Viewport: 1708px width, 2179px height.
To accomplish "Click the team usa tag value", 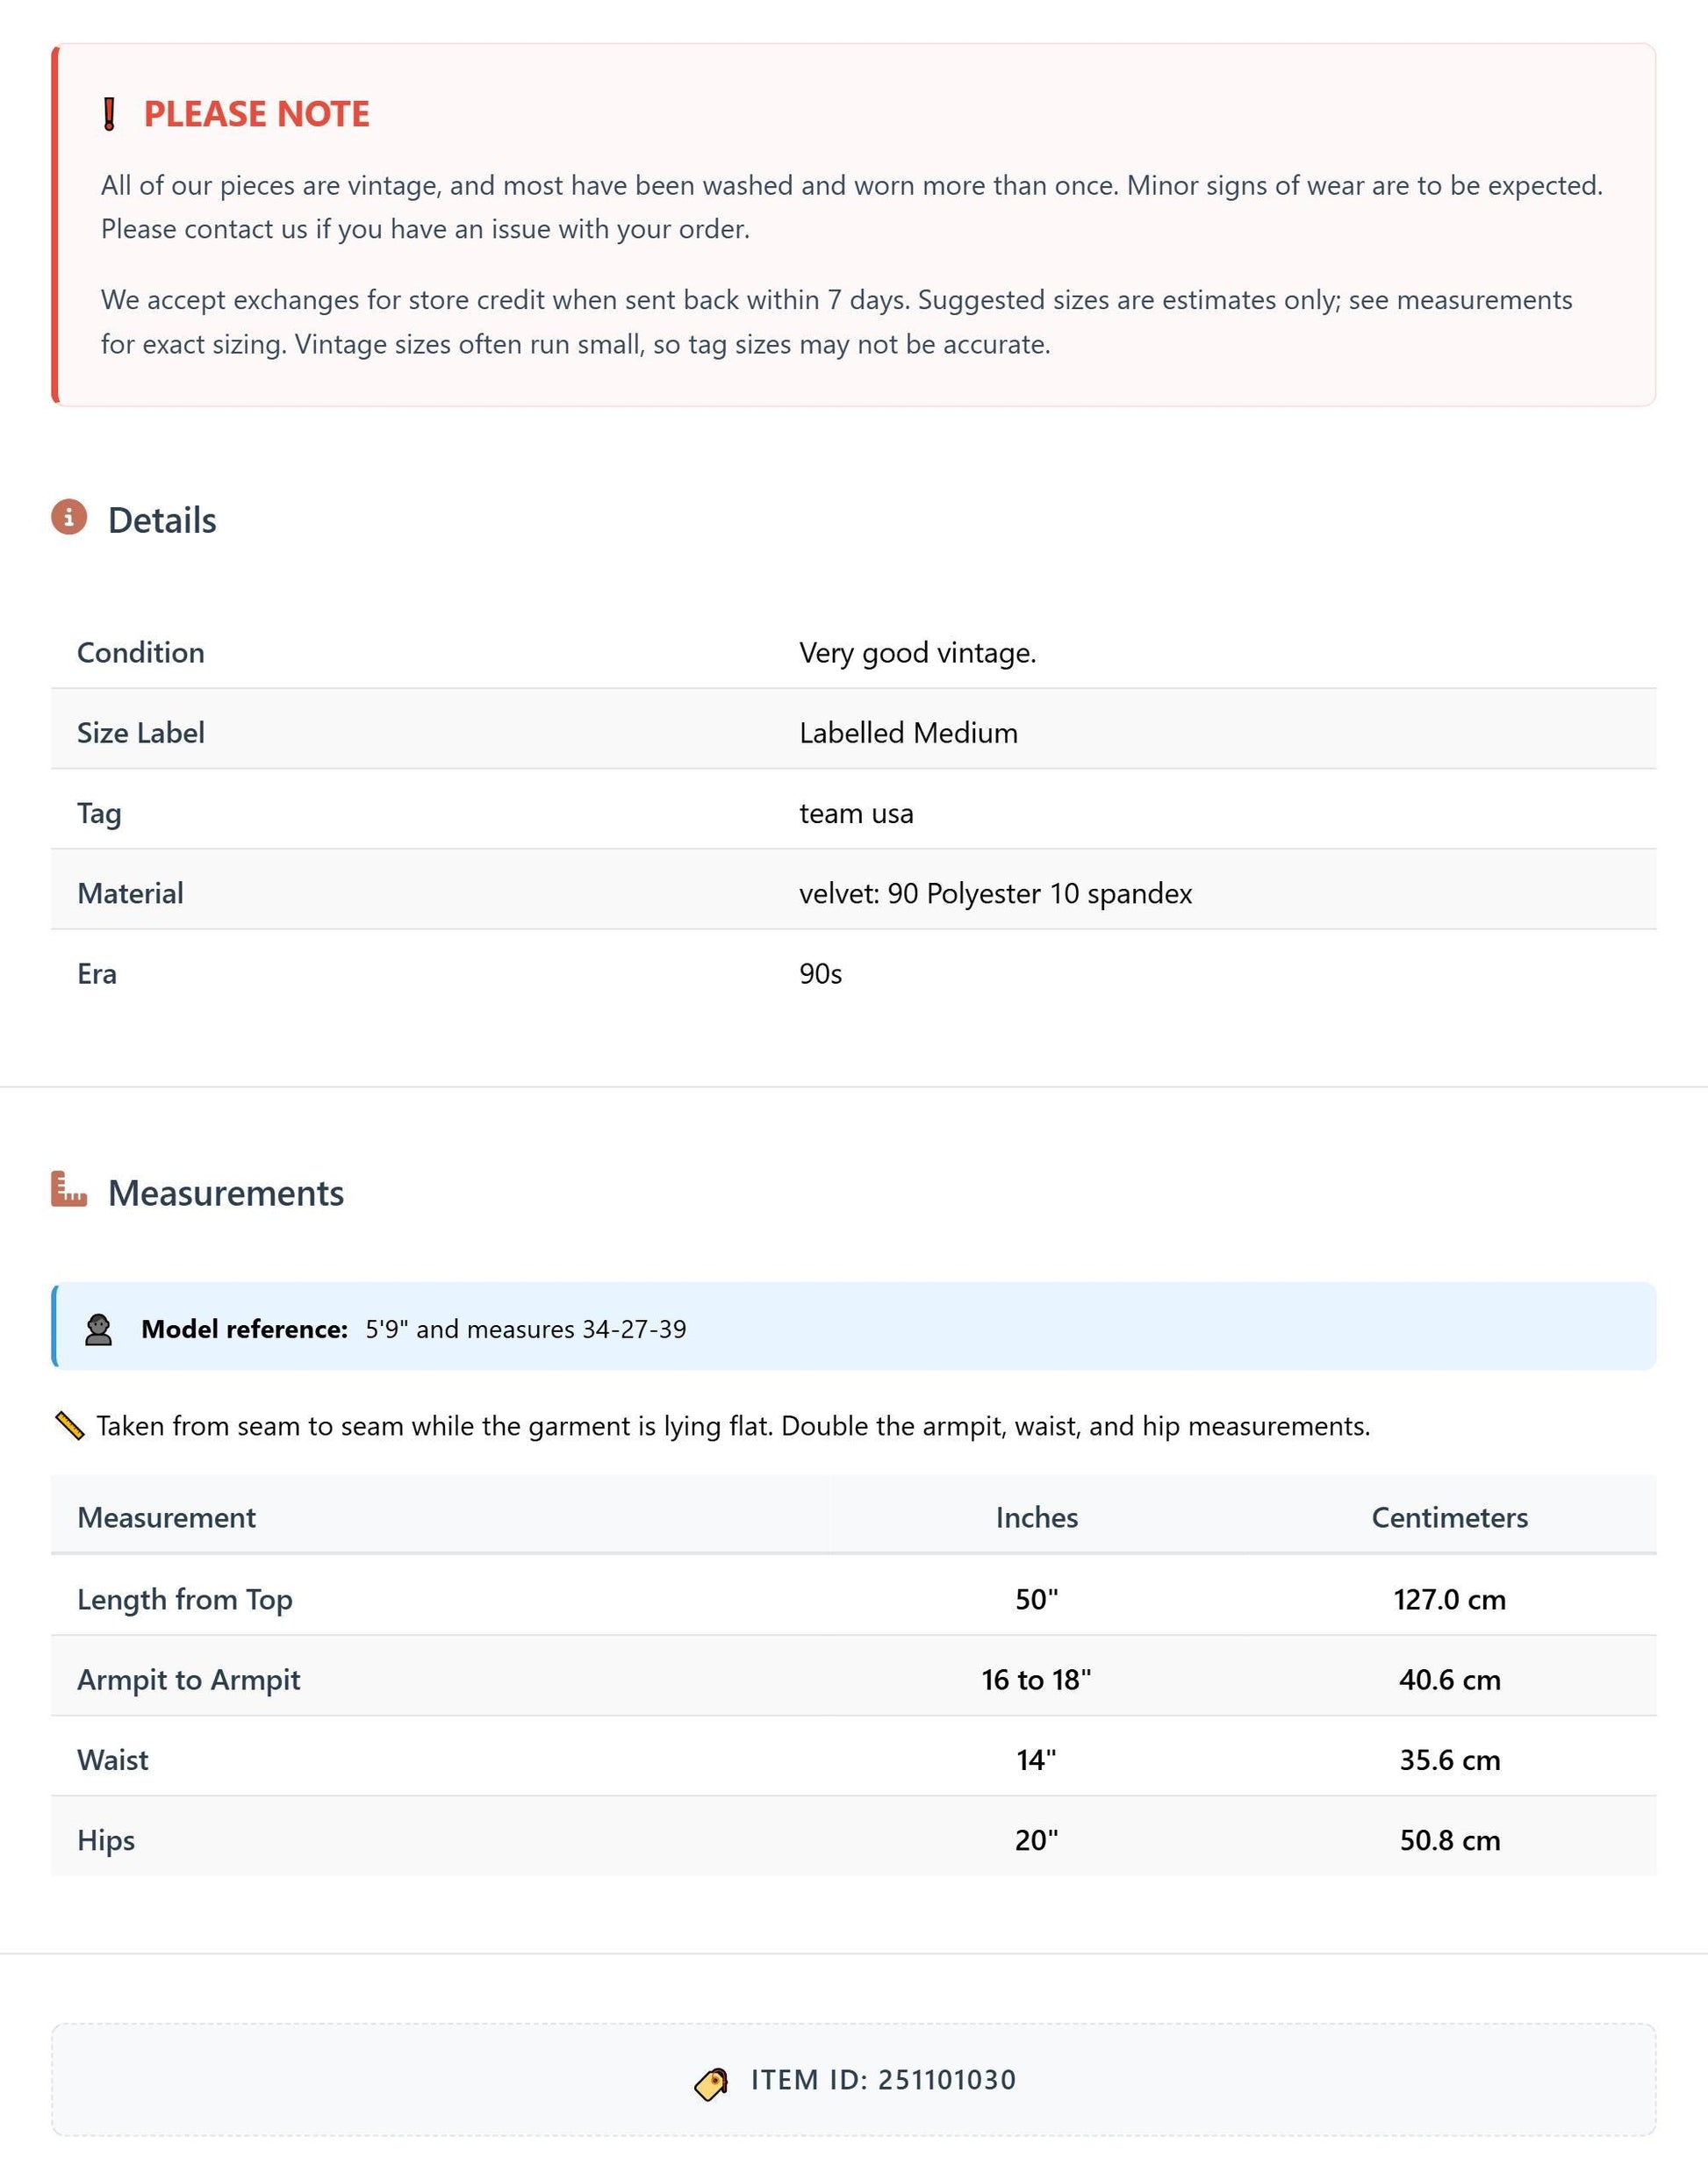I will click(857, 813).
